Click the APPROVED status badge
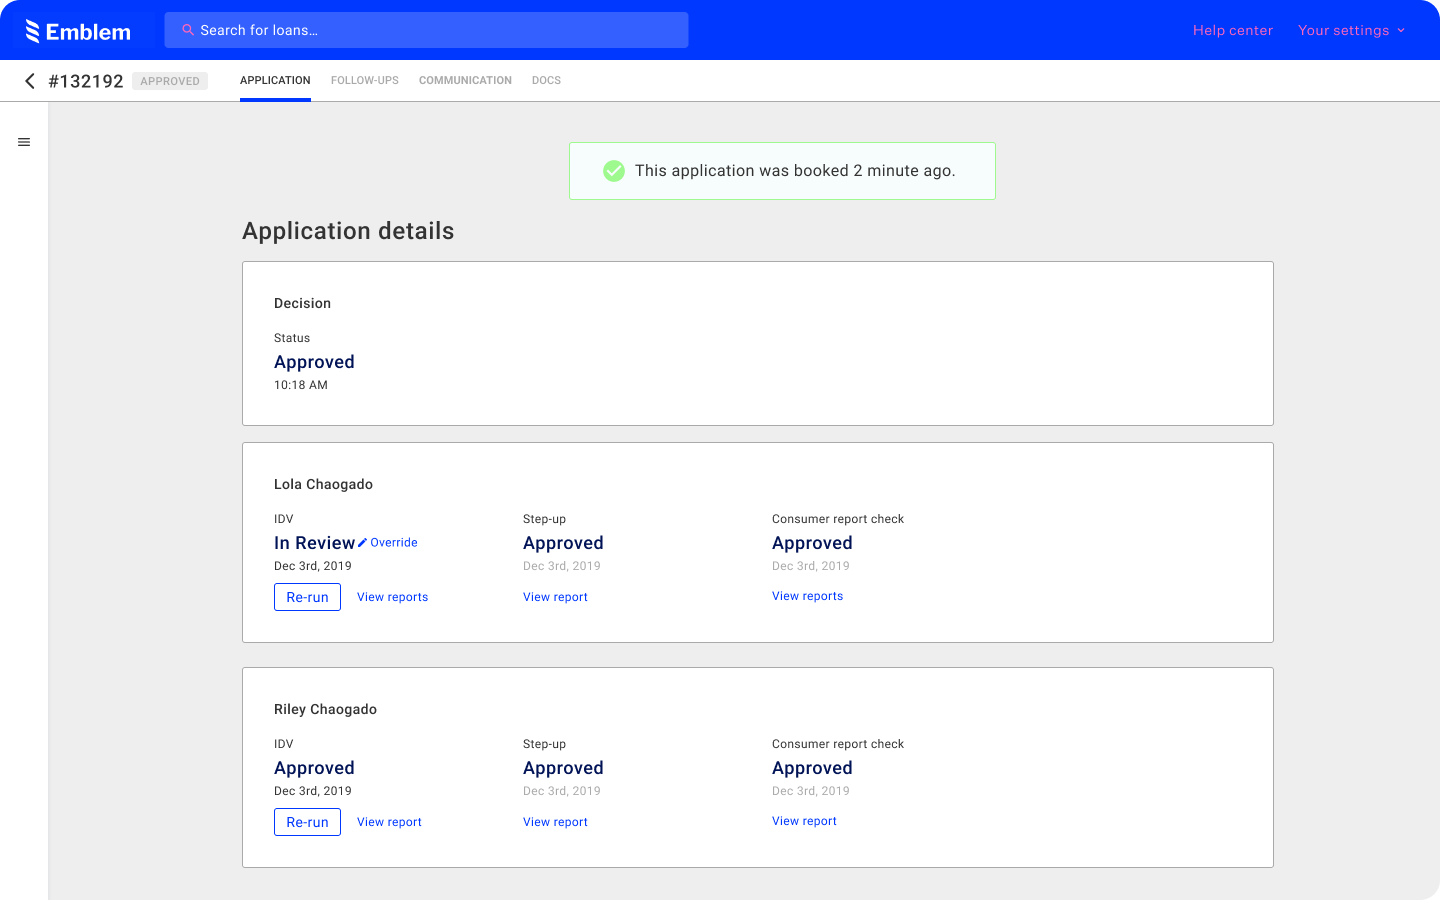This screenshot has width=1440, height=900. 170,81
